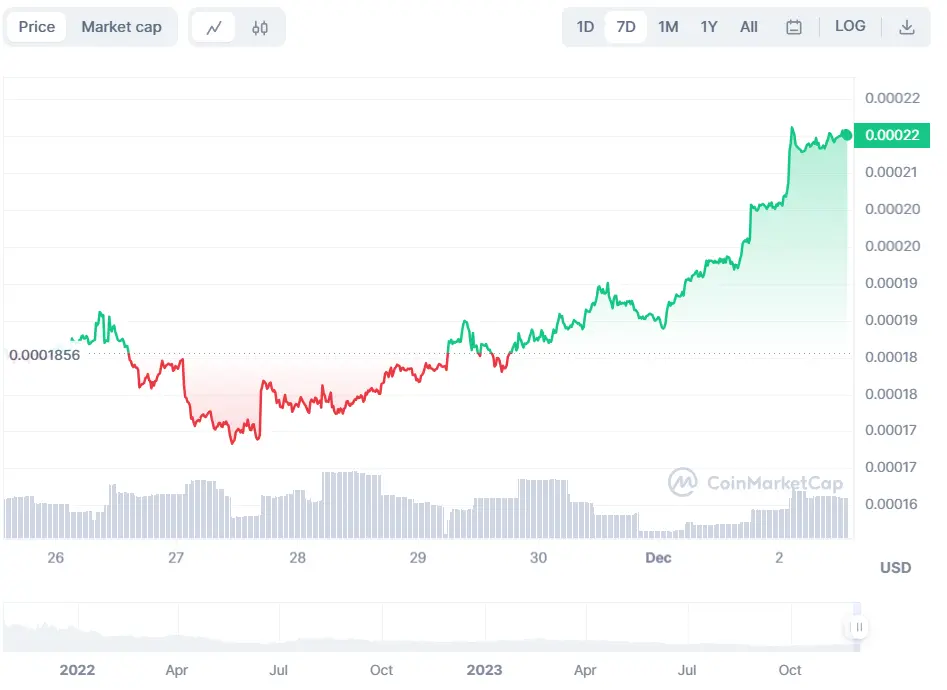947x690 pixels.
Task: Click the green current-price dot on the line
Action: coord(846,135)
